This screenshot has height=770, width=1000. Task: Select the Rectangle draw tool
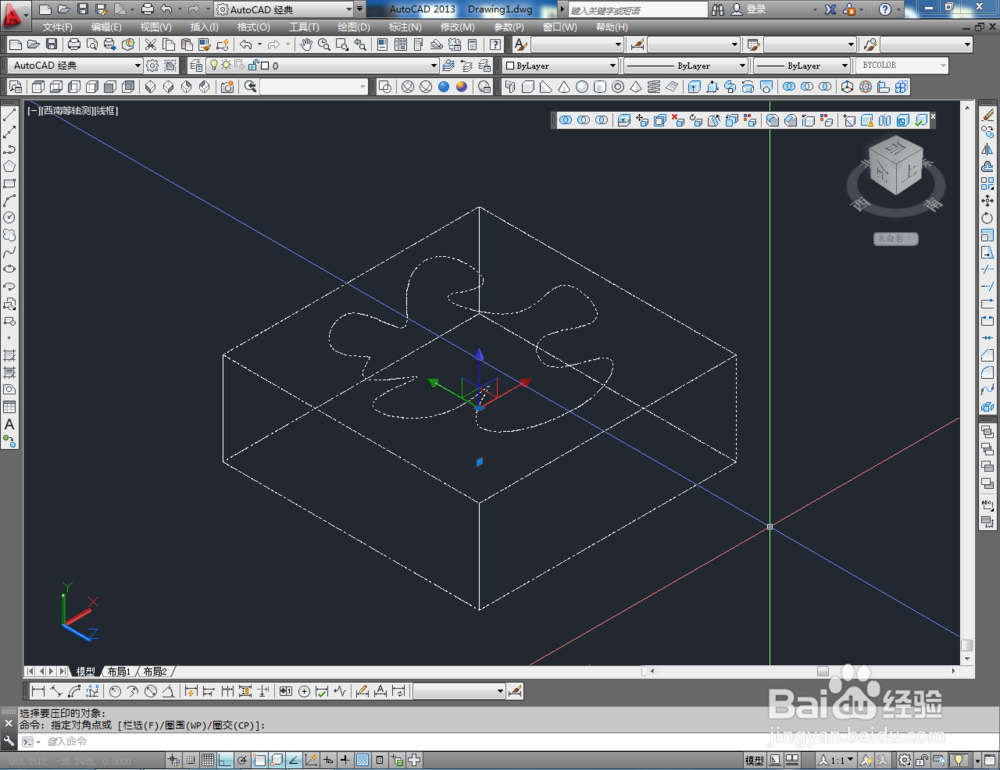[10, 184]
